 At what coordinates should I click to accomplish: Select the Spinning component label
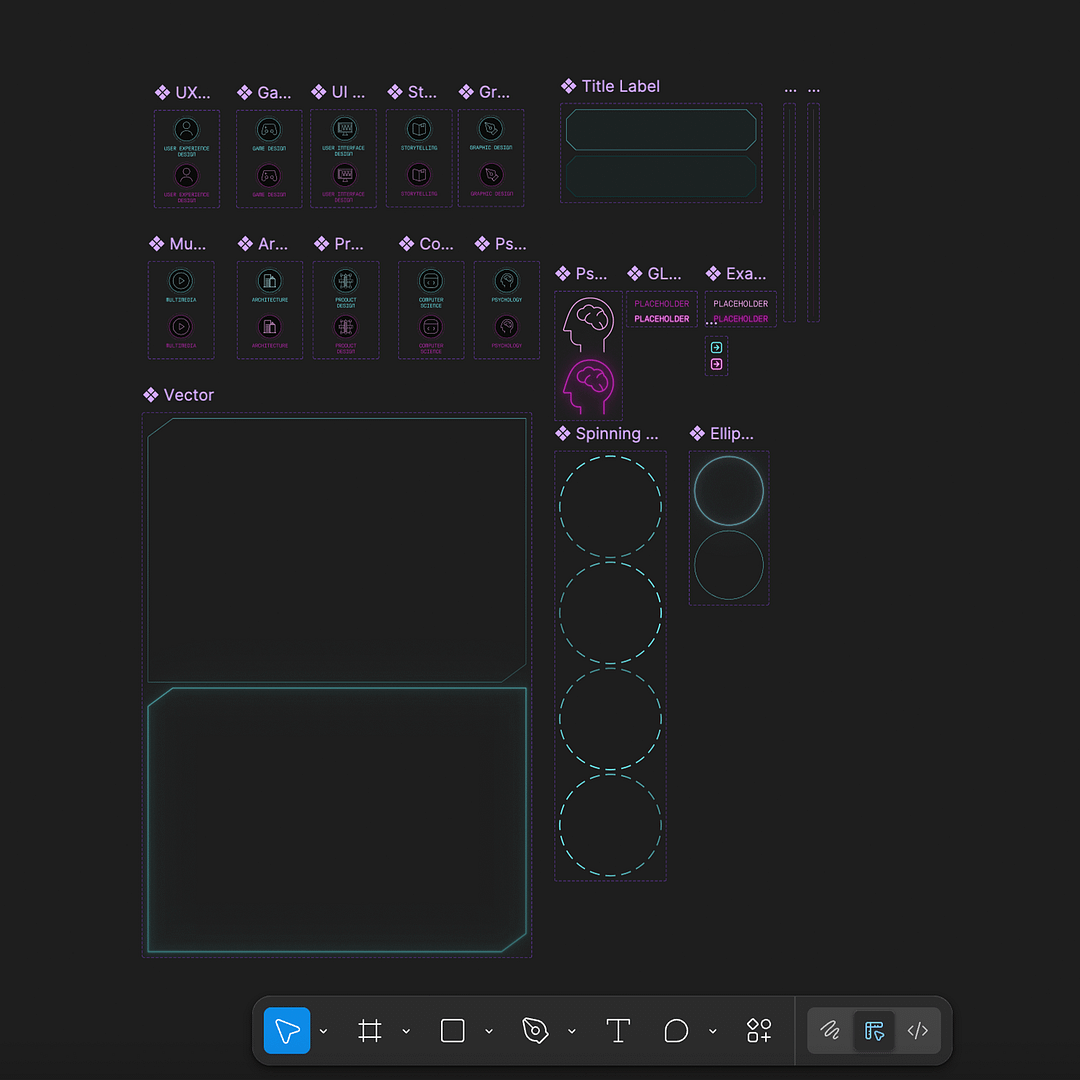[x=611, y=433]
